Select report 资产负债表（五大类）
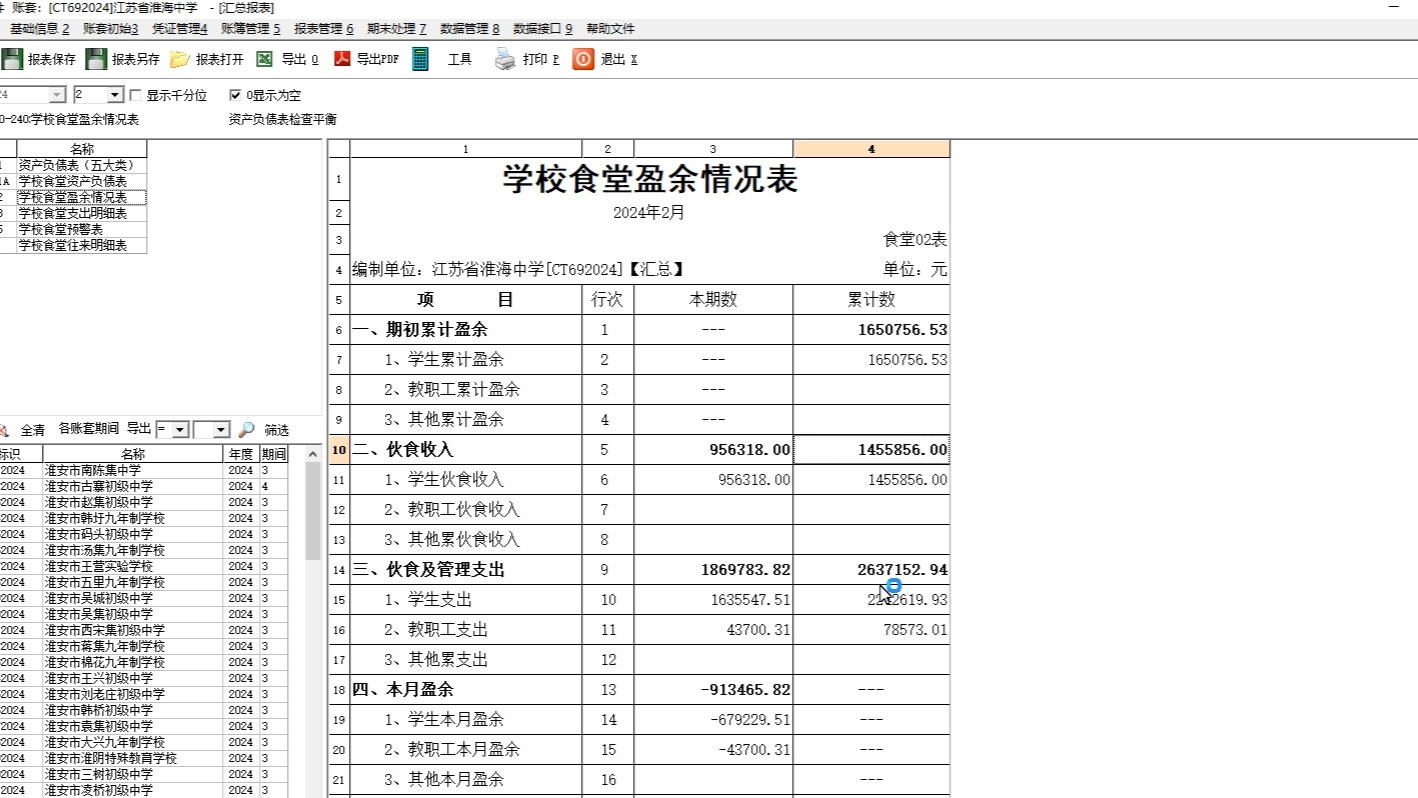This screenshot has height=798, width=1418. (82, 165)
